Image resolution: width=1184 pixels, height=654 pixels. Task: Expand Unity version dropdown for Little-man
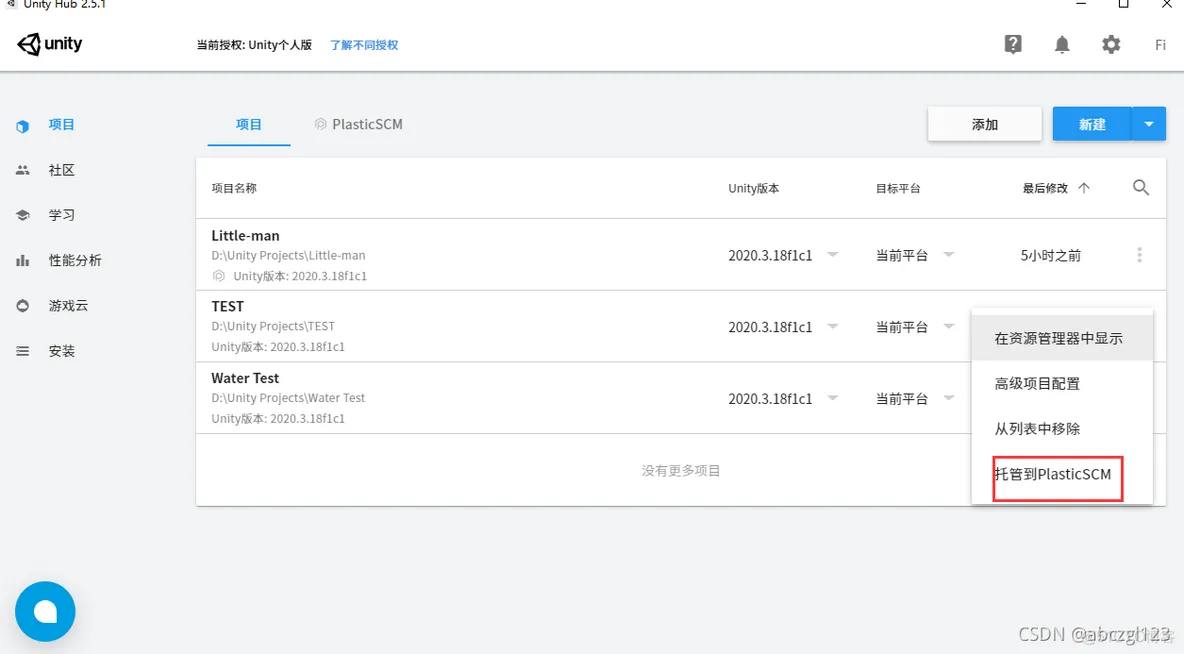[832, 255]
